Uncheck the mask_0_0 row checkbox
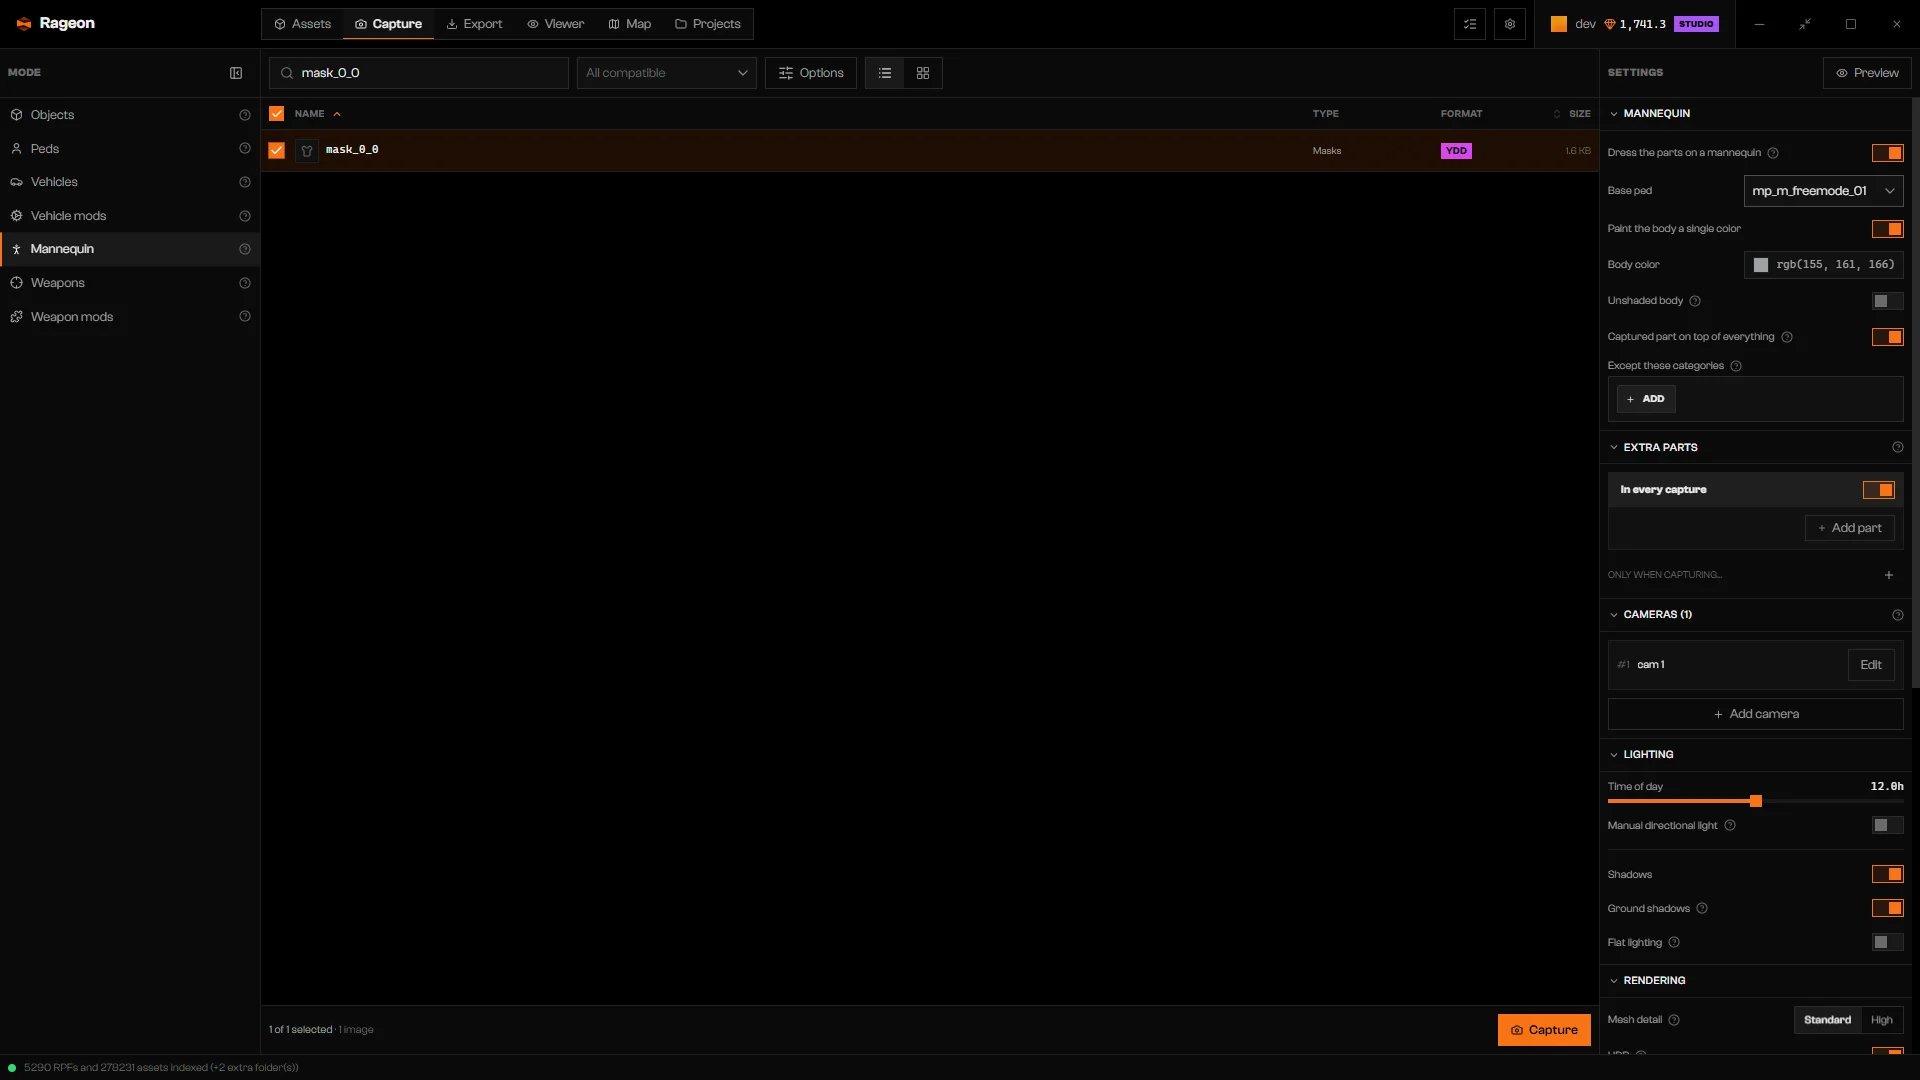Image resolution: width=1920 pixels, height=1080 pixels. coord(277,150)
